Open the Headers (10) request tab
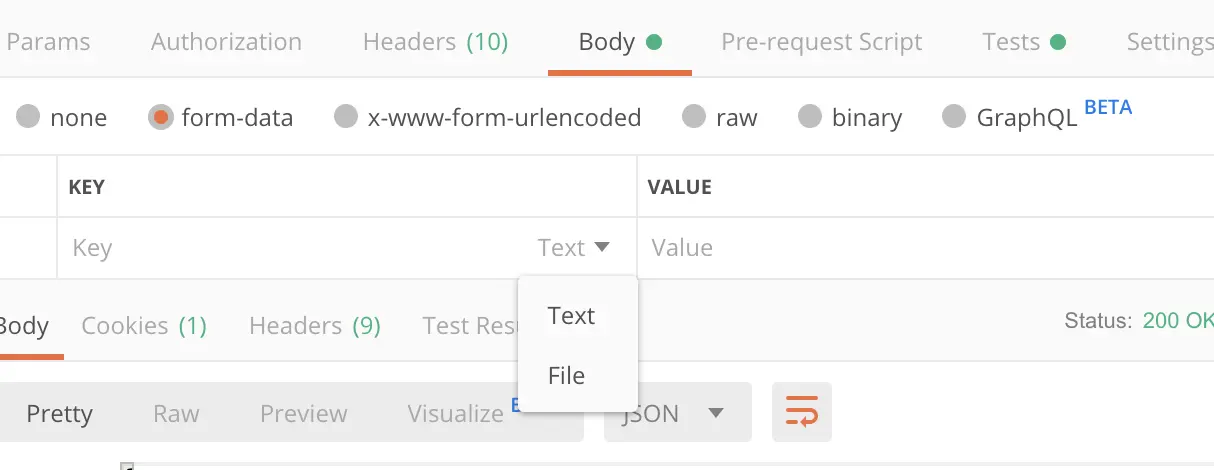Image resolution: width=1214 pixels, height=470 pixels. pos(435,42)
